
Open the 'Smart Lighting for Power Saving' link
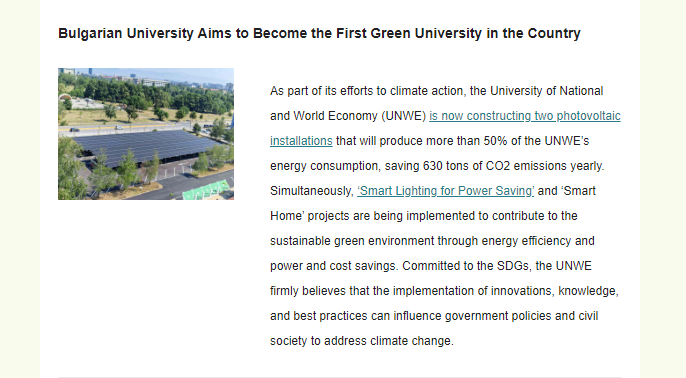445,191
